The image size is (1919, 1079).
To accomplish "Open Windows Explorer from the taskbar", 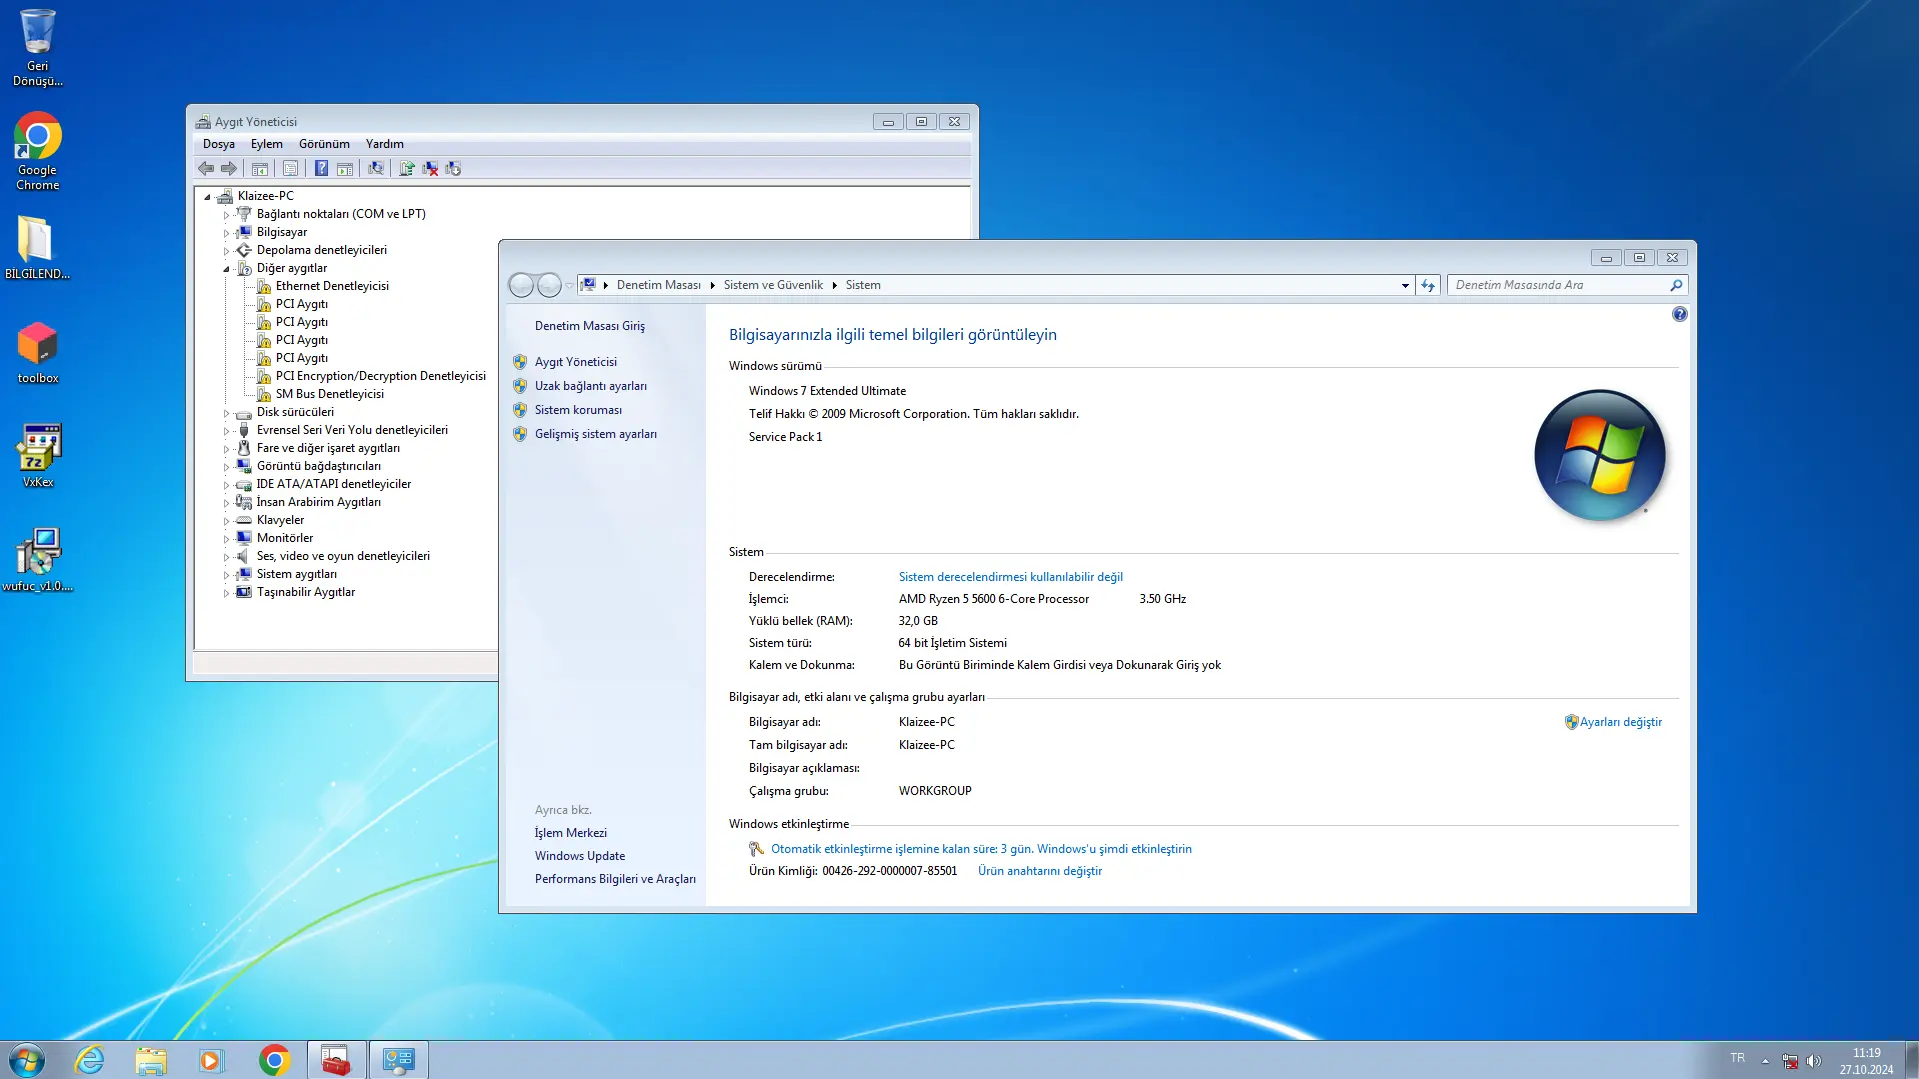I will click(151, 1060).
